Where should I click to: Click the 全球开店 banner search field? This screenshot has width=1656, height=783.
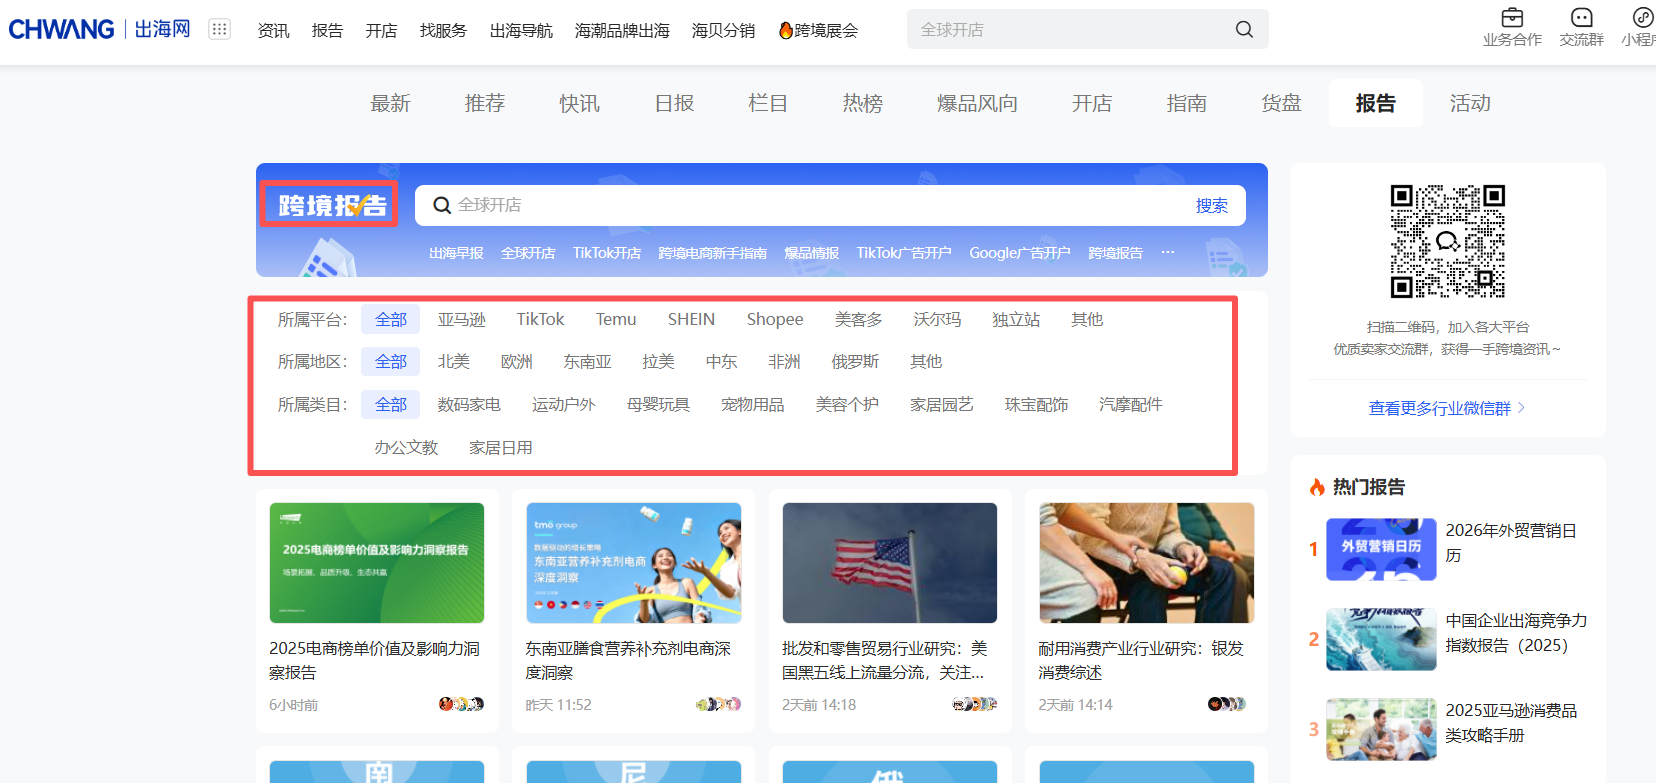click(800, 205)
